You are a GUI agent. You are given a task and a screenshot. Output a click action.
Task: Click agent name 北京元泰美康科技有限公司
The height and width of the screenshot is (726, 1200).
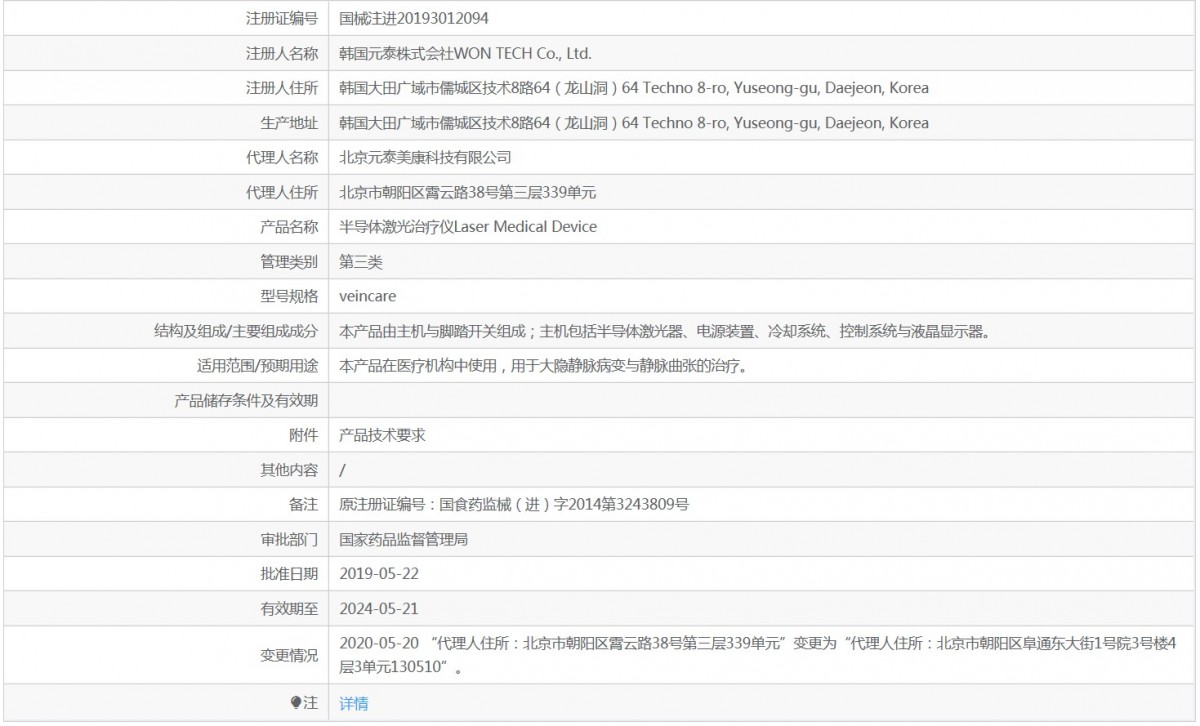426,157
